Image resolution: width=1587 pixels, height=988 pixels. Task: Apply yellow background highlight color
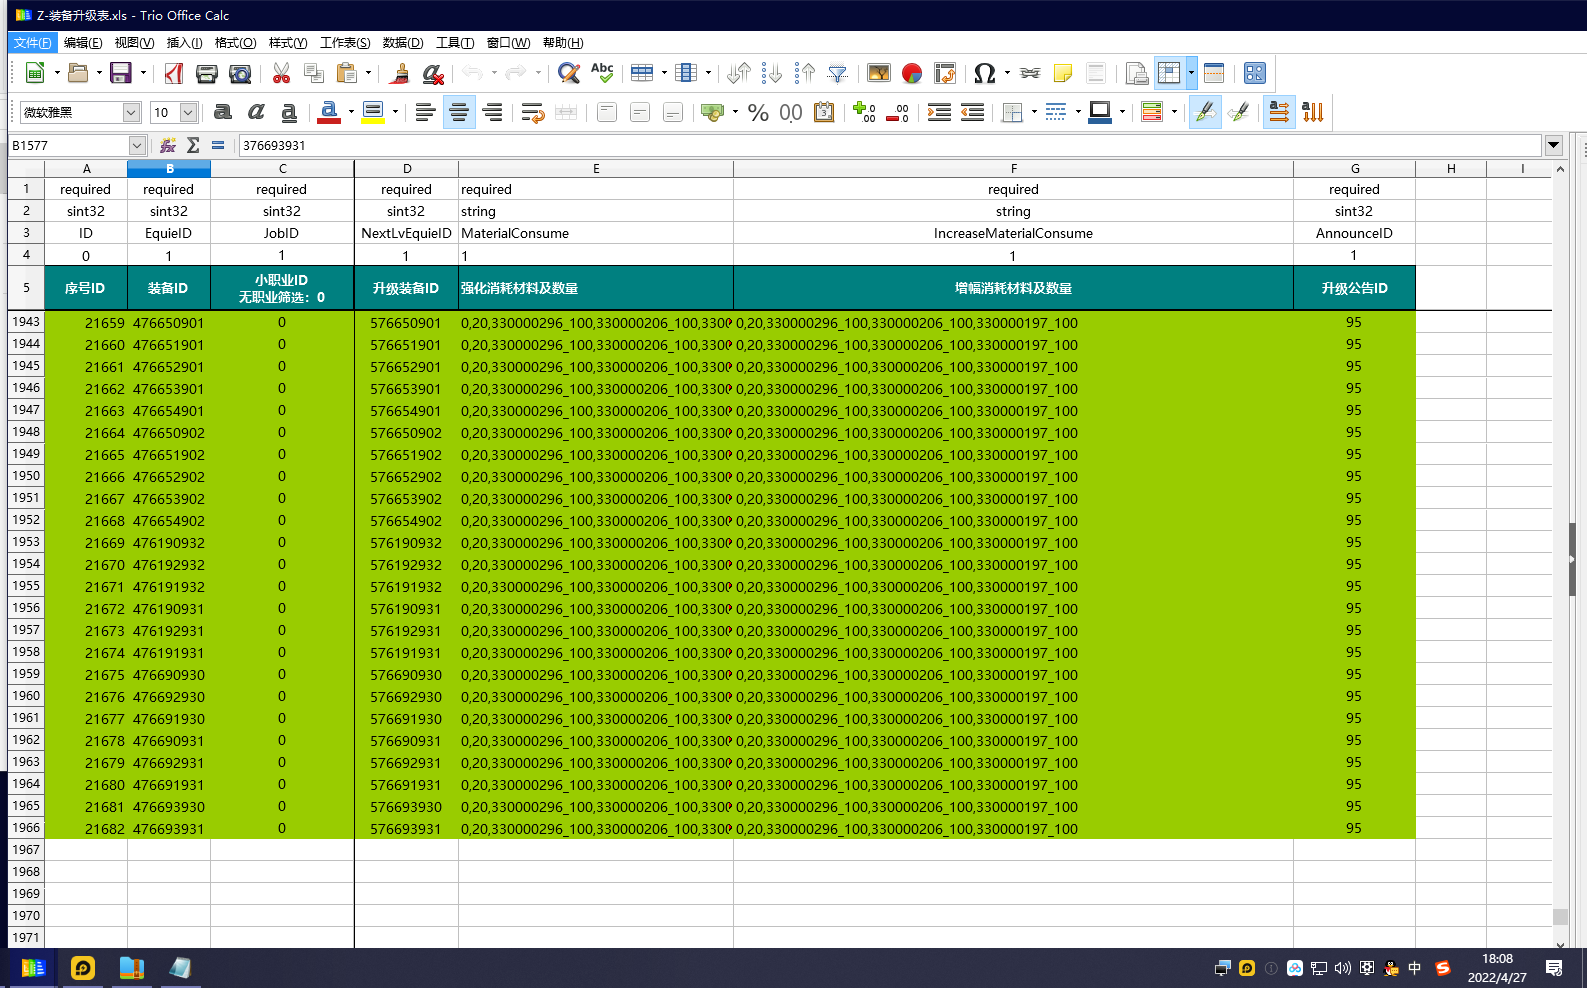pos(373,112)
